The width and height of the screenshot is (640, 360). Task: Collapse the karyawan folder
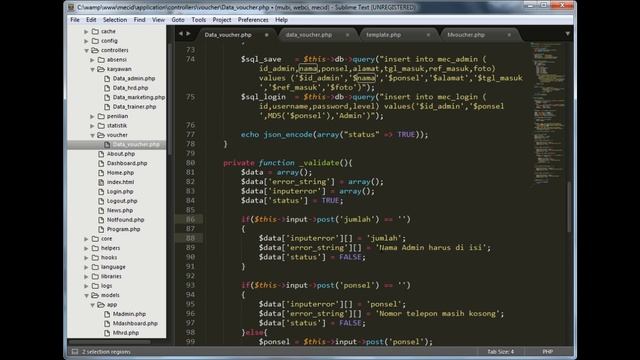[x=92, y=69]
